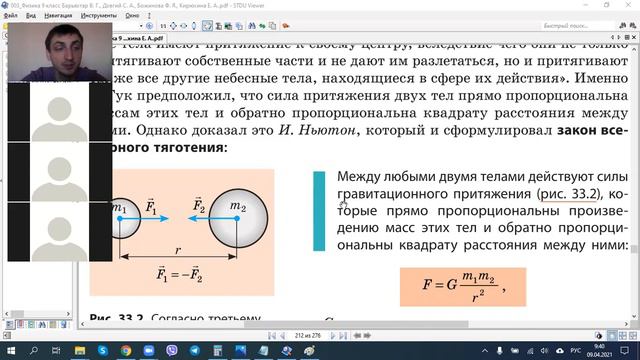
Task: Click the vertical scrollbar down arrow
Action: click(633, 316)
